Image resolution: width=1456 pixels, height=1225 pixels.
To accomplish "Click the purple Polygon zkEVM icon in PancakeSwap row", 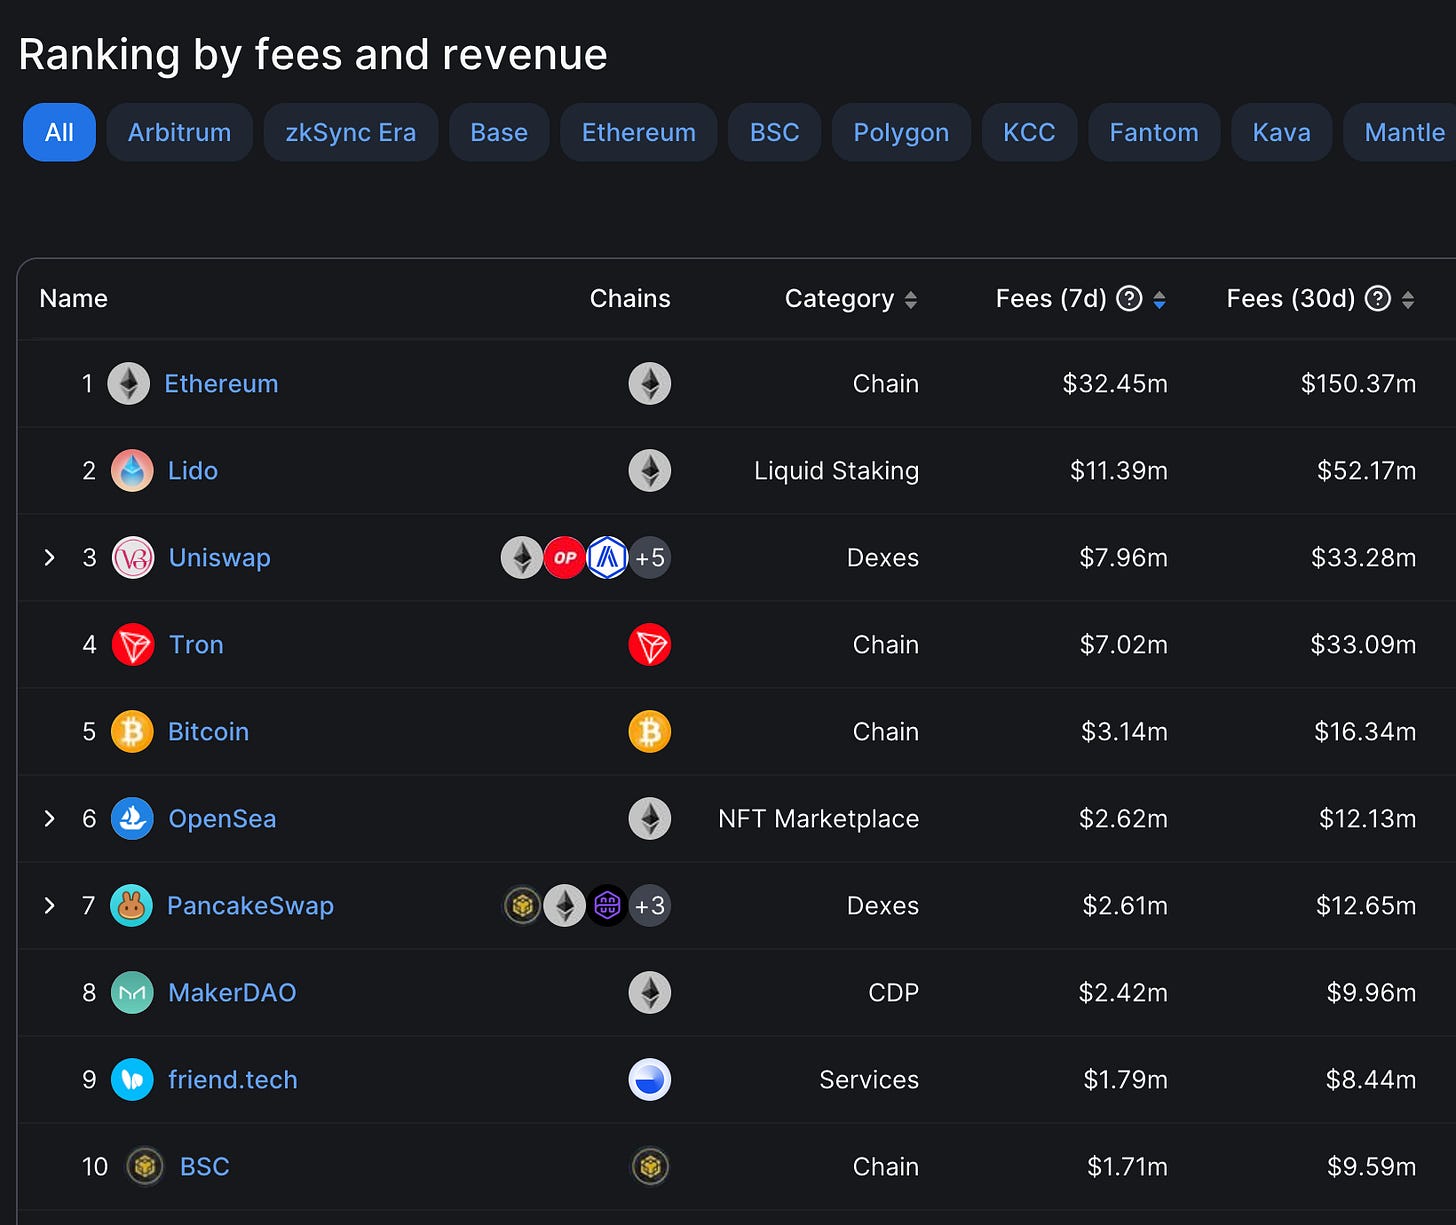I will (607, 906).
